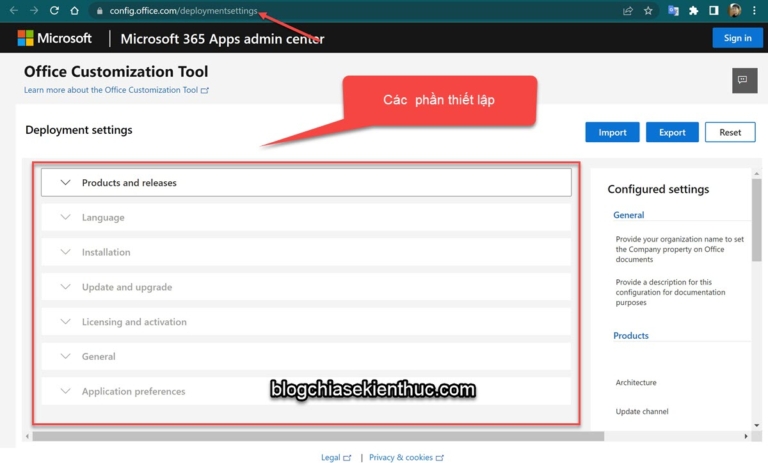
Task: Click the organization name setting description
Action: click(x=679, y=249)
